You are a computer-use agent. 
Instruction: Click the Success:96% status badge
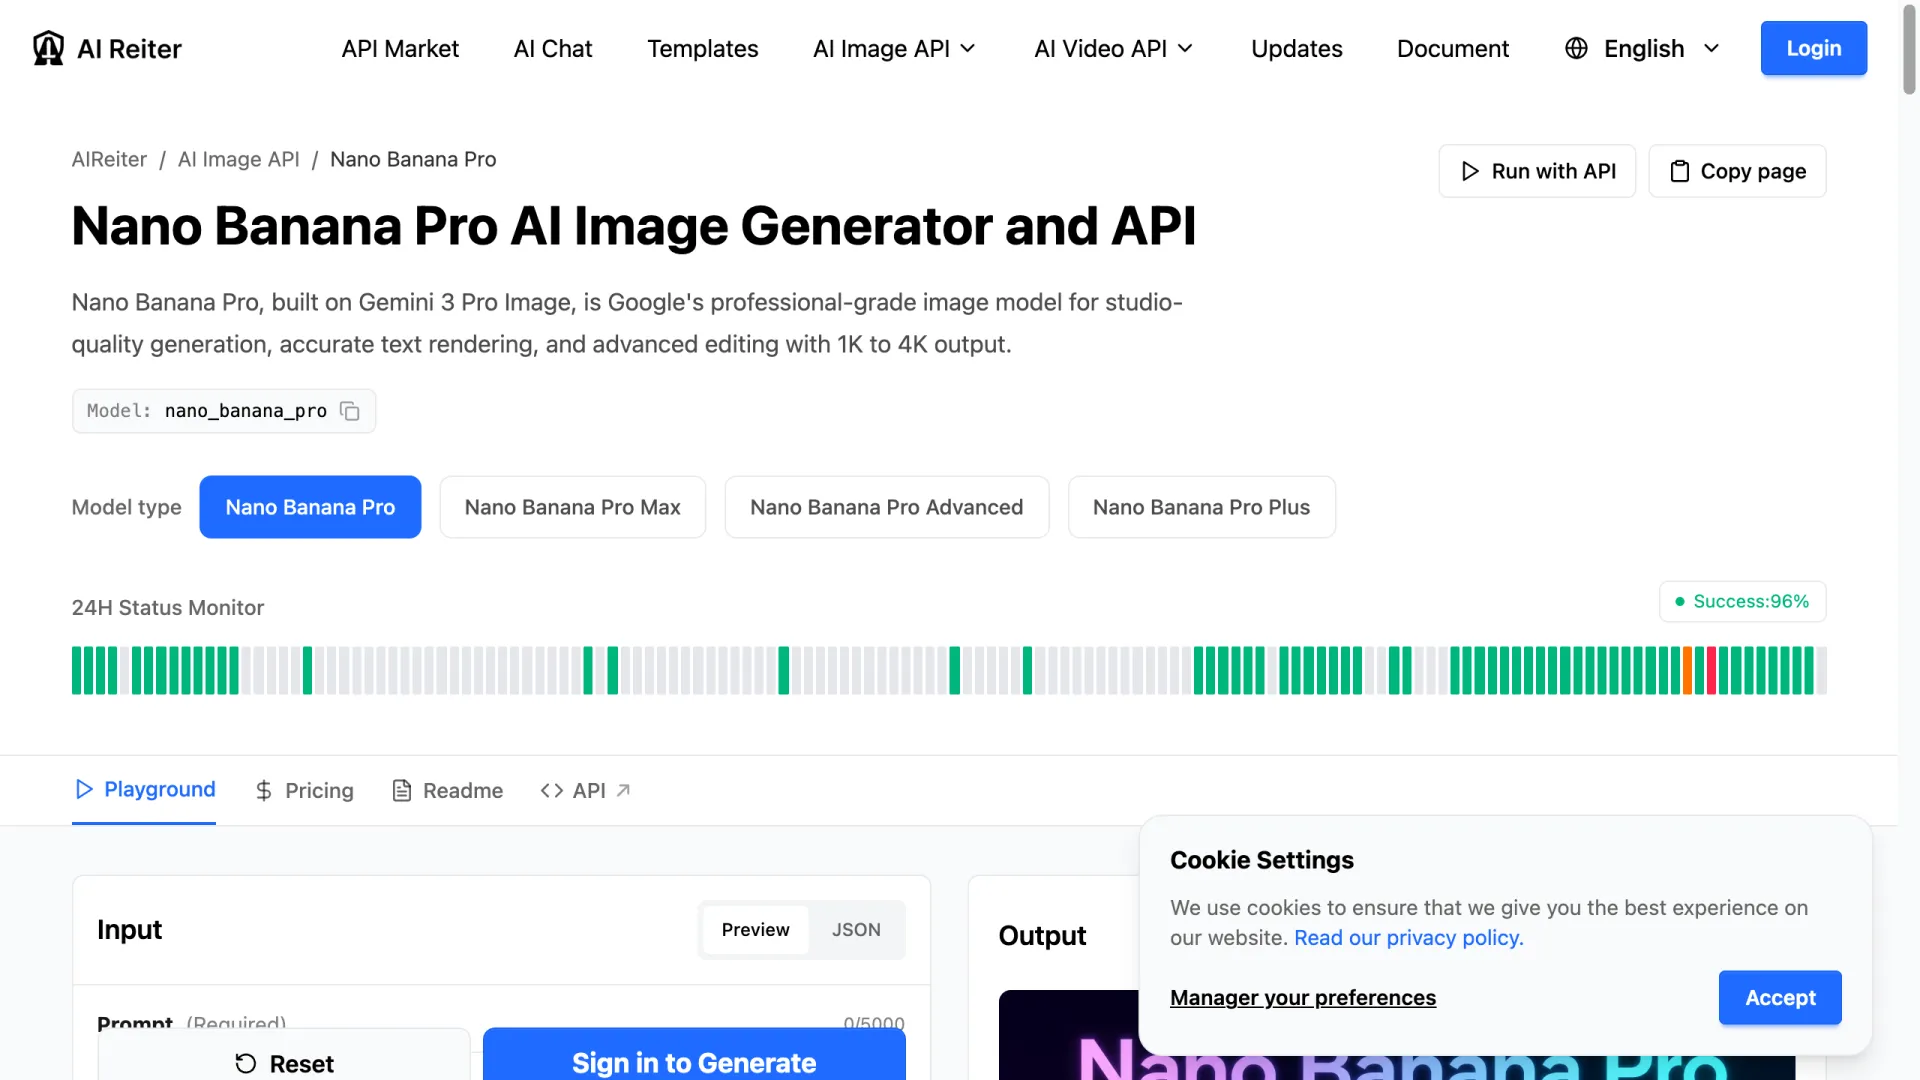pyautogui.click(x=1742, y=601)
